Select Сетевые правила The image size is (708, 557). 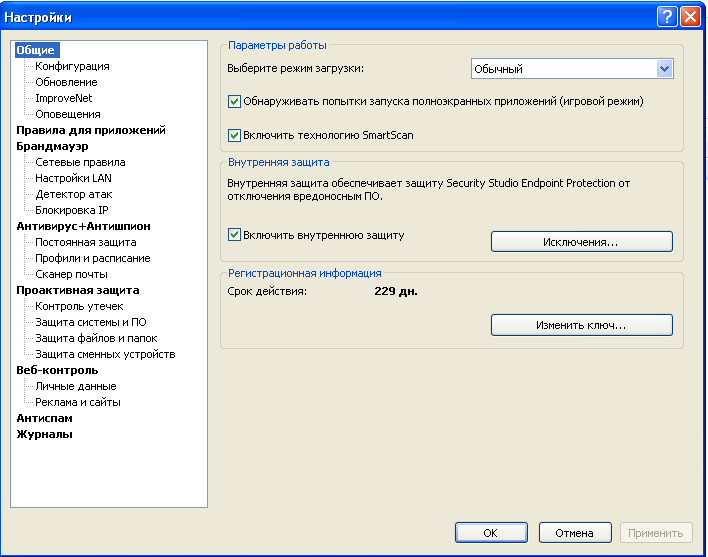coord(80,162)
